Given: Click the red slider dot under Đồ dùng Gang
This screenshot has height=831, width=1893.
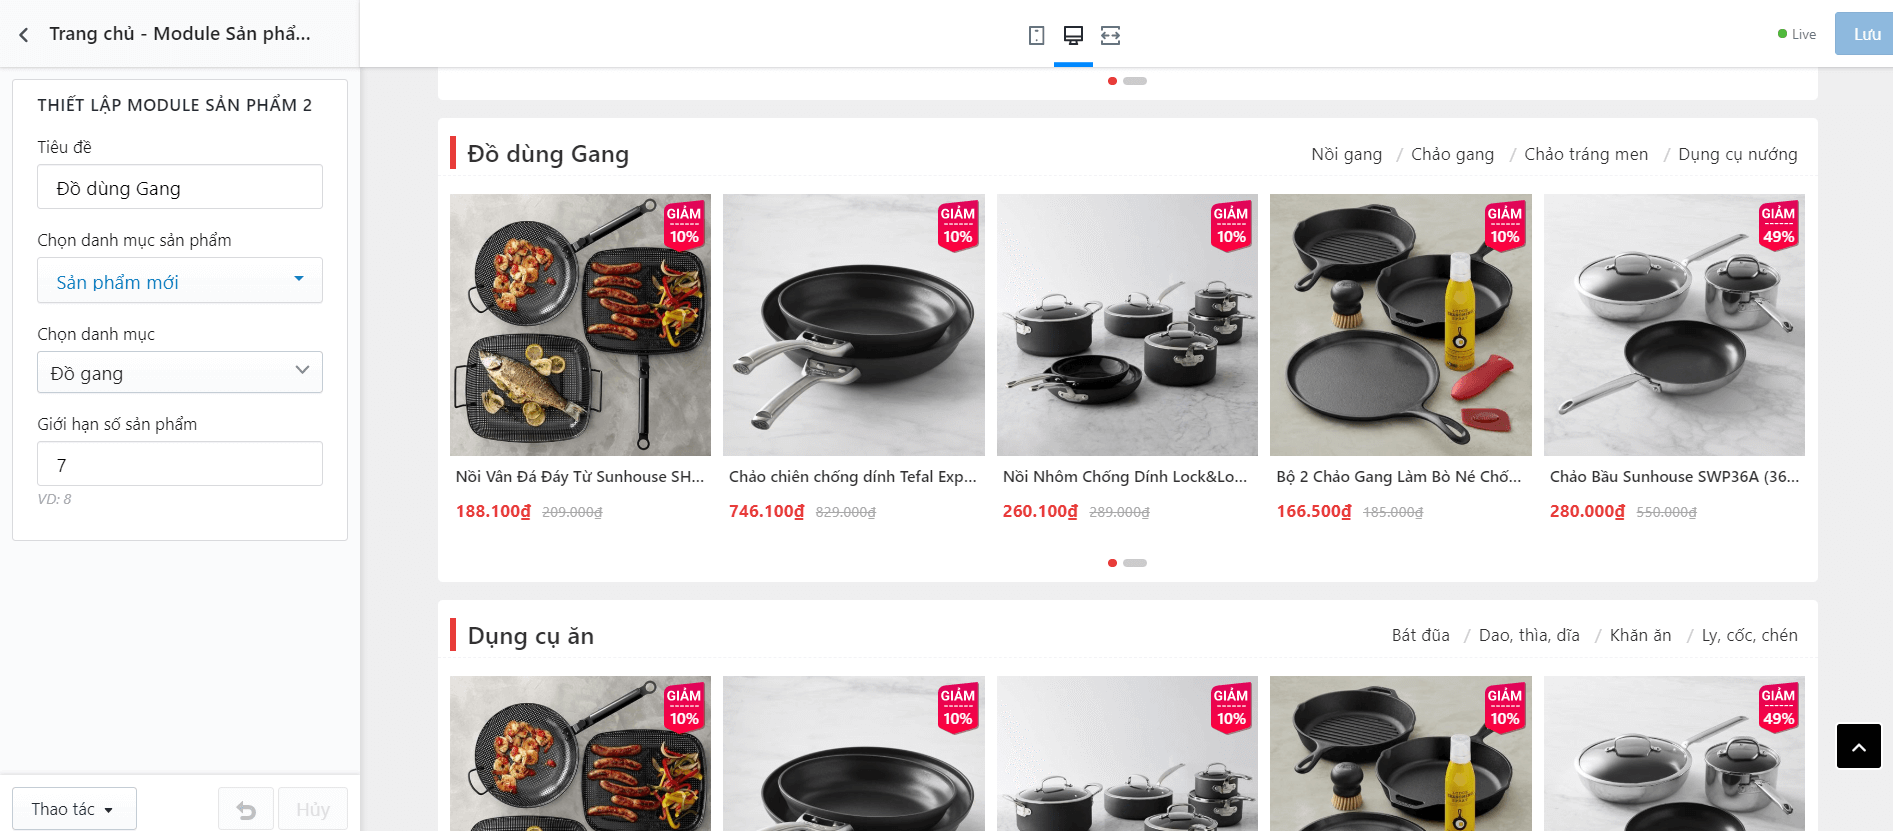Looking at the screenshot, I should pos(1112,563).
